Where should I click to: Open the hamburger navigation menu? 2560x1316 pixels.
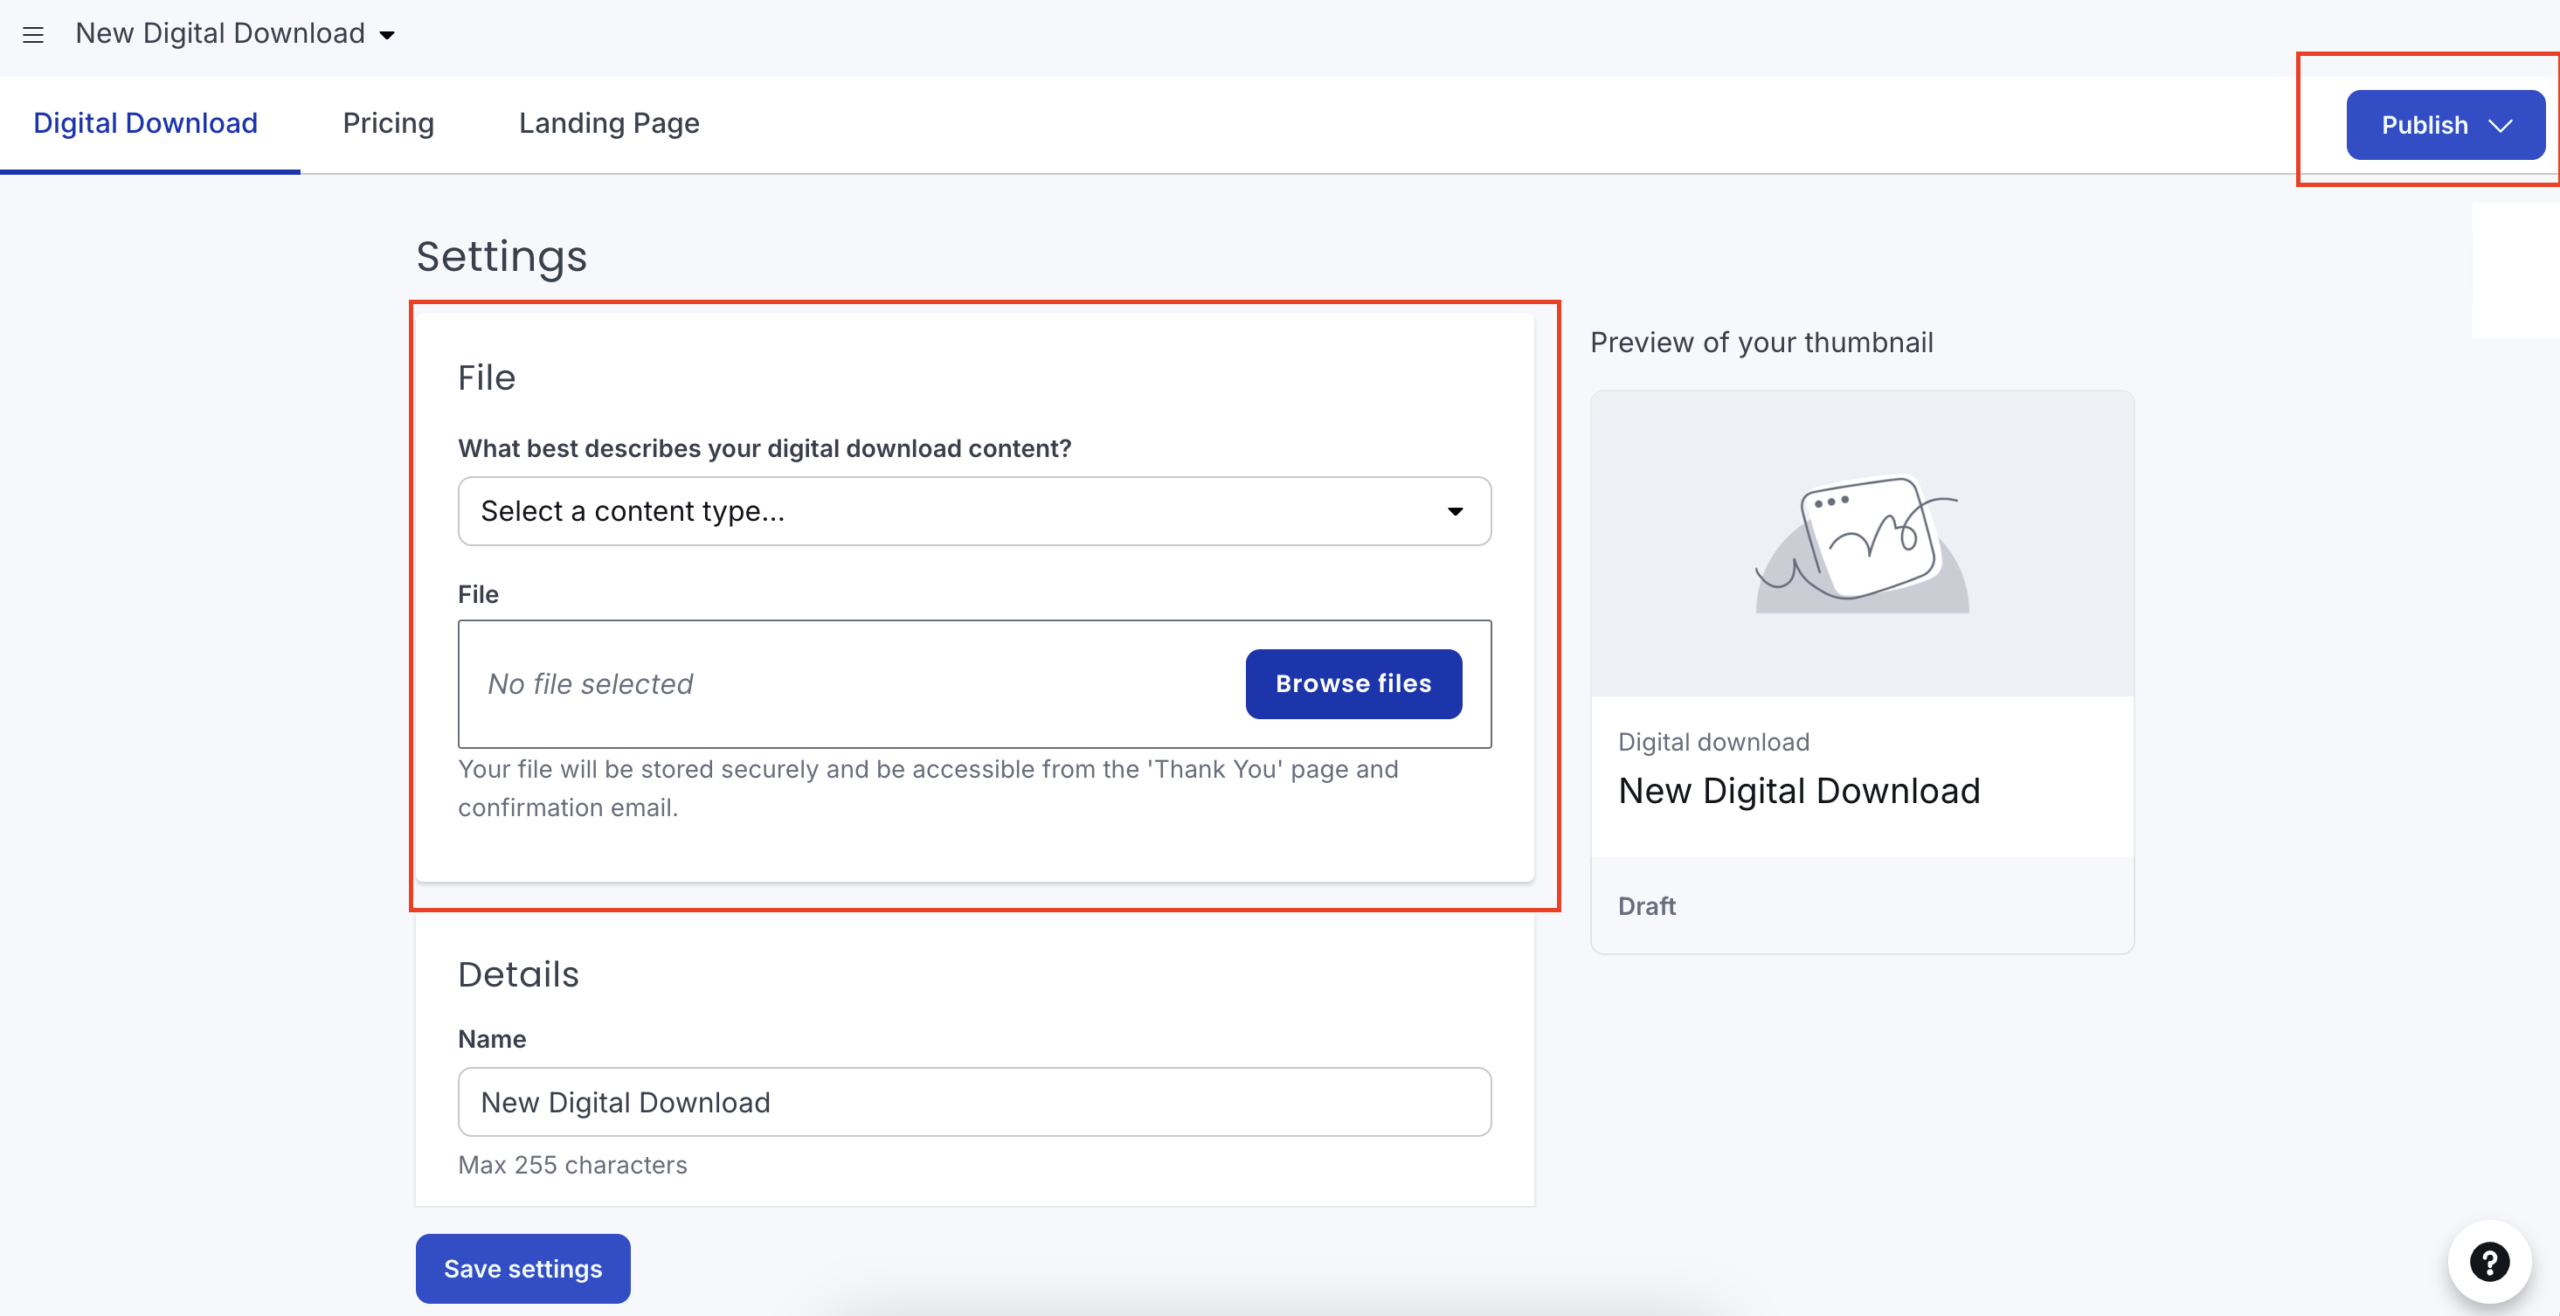click(33, 34)
